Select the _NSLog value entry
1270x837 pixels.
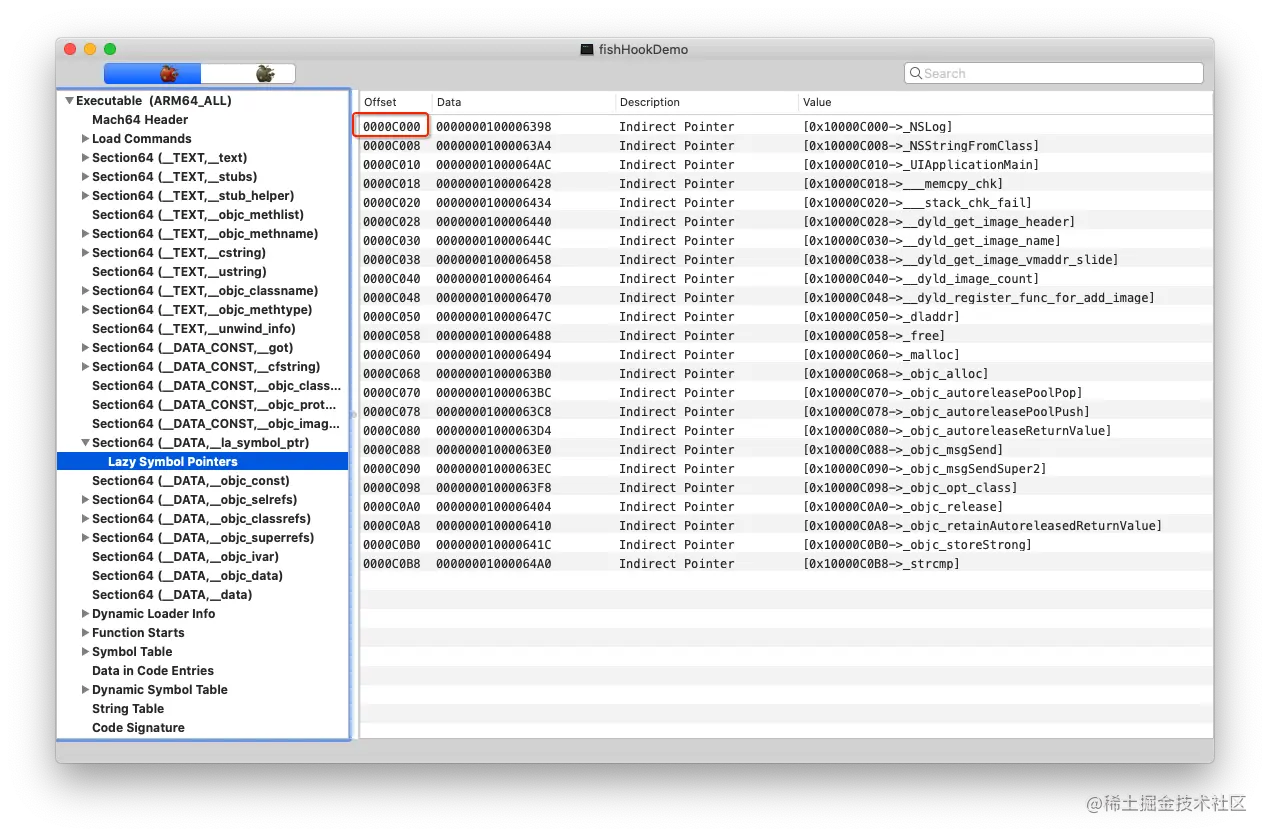[x=878, y=127]
